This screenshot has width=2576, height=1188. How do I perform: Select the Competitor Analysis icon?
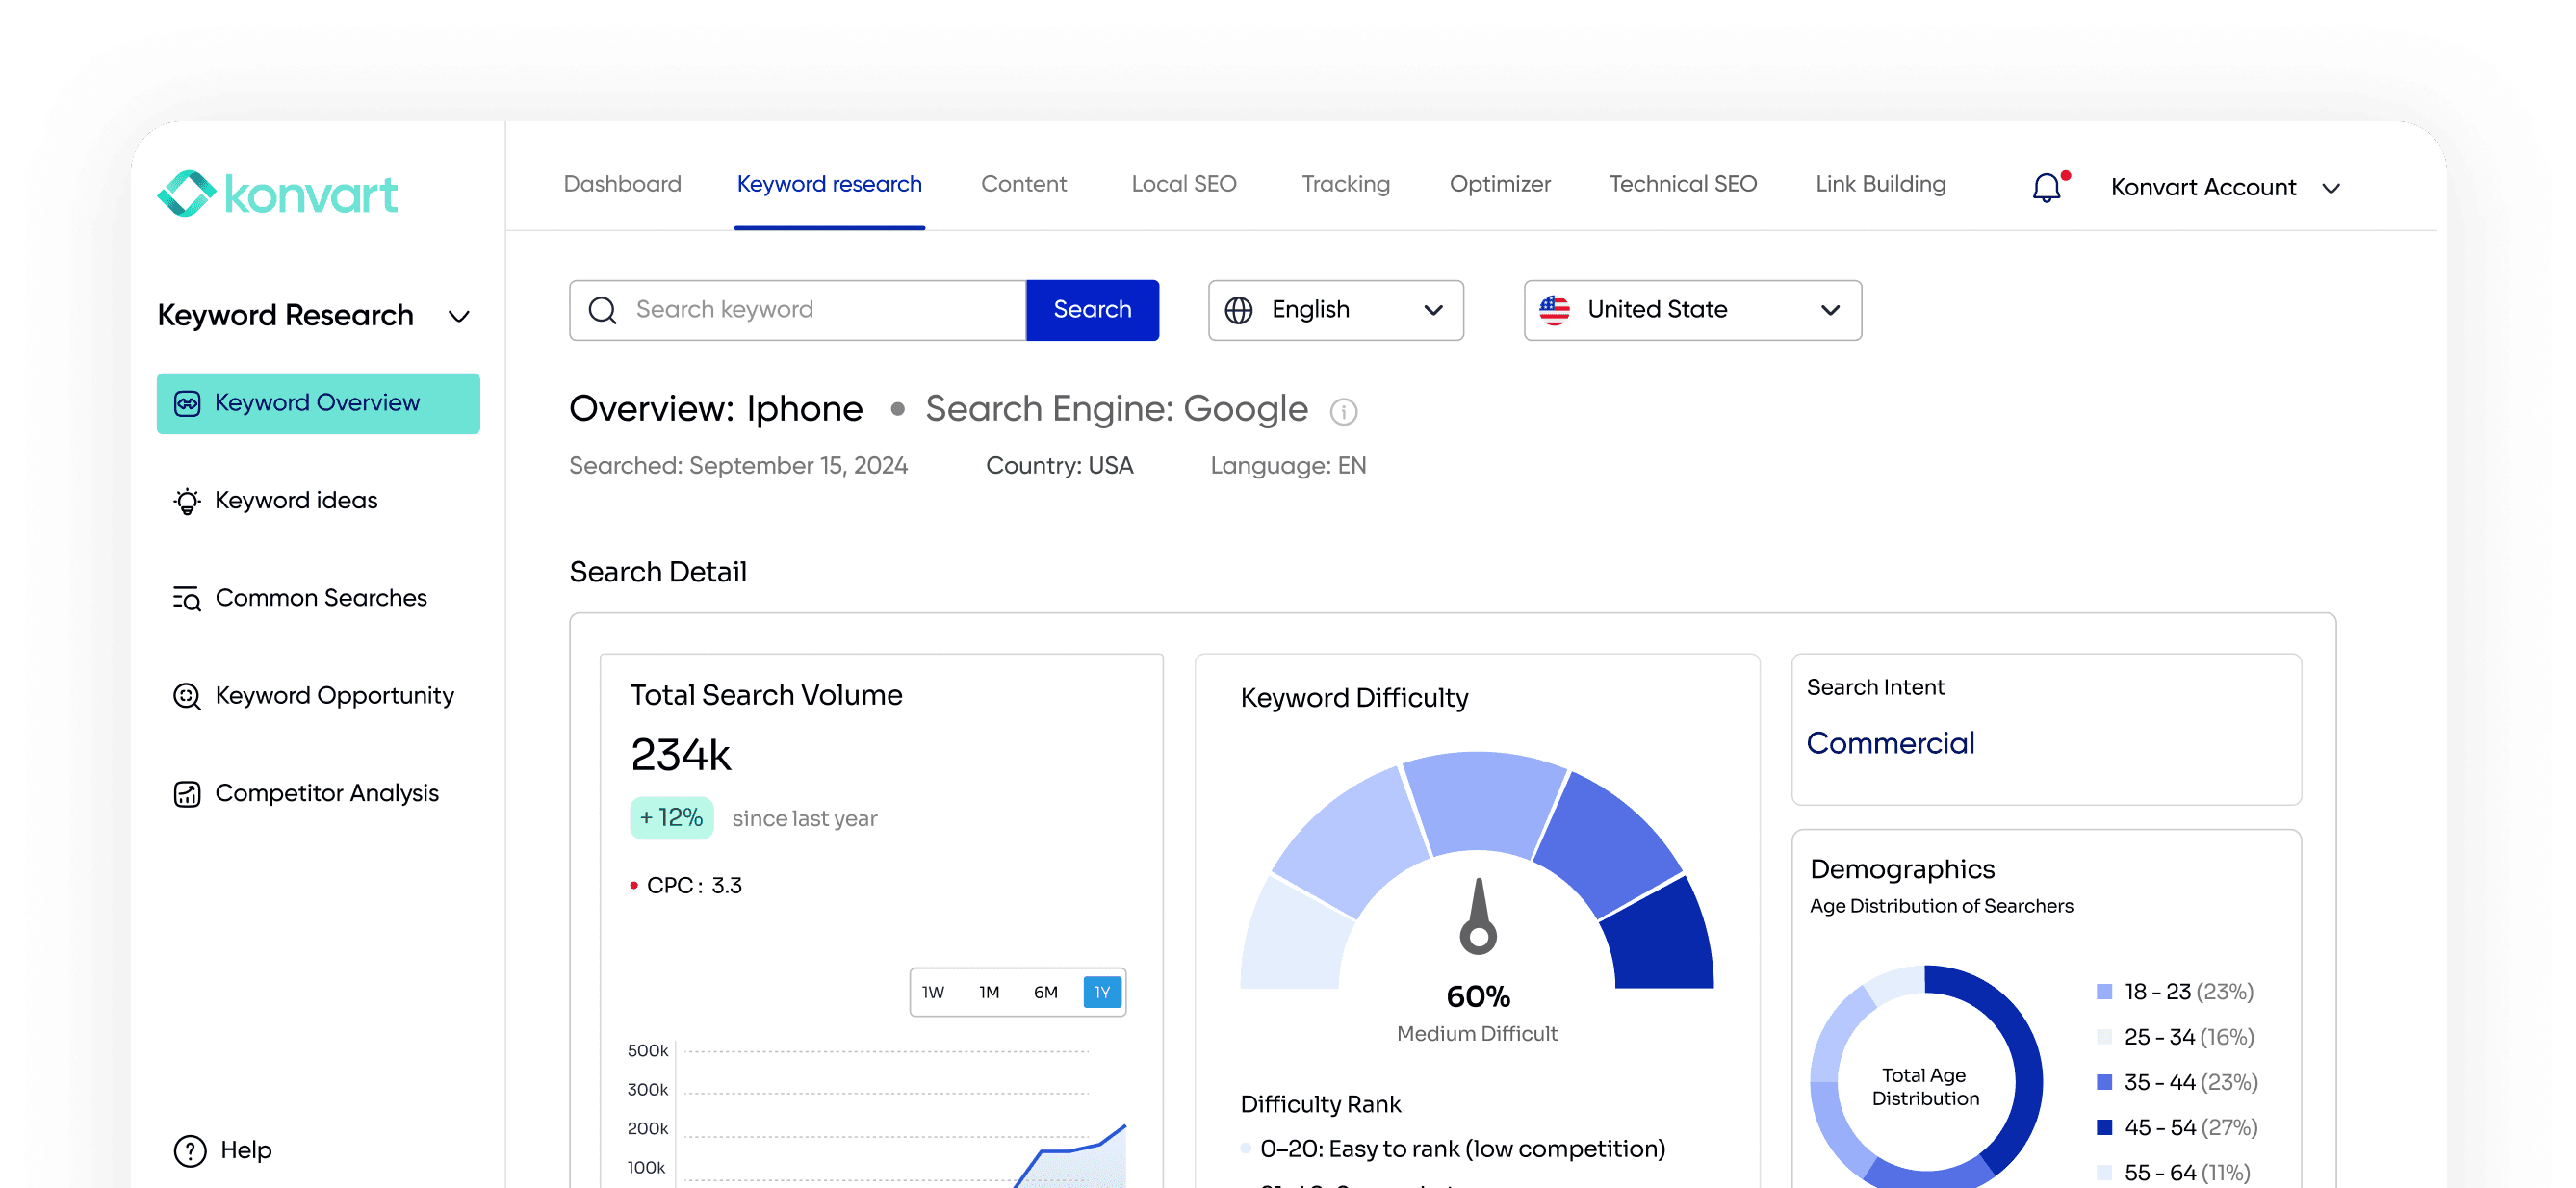coord(186,793)
